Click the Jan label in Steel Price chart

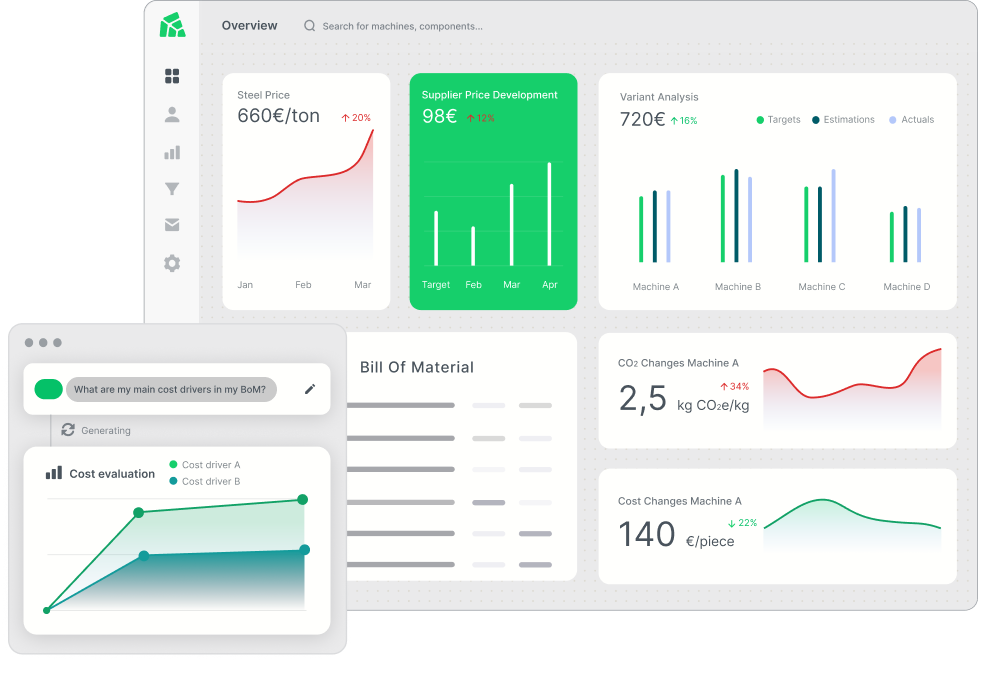point(245,285)
